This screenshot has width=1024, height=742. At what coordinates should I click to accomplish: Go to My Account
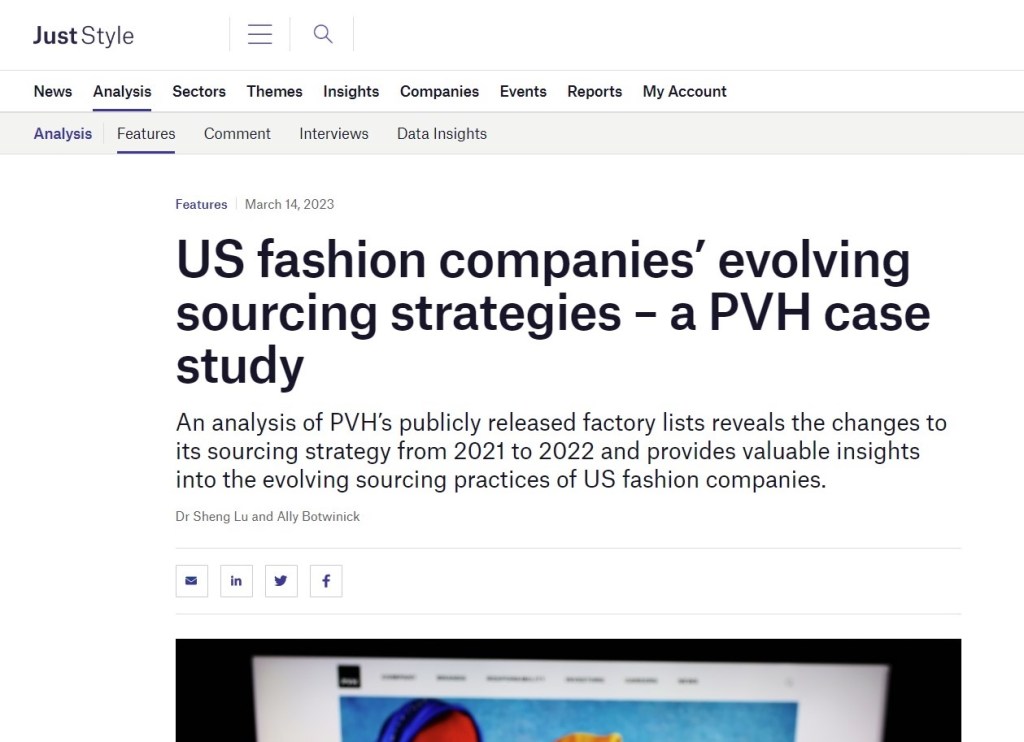(684, 91)
